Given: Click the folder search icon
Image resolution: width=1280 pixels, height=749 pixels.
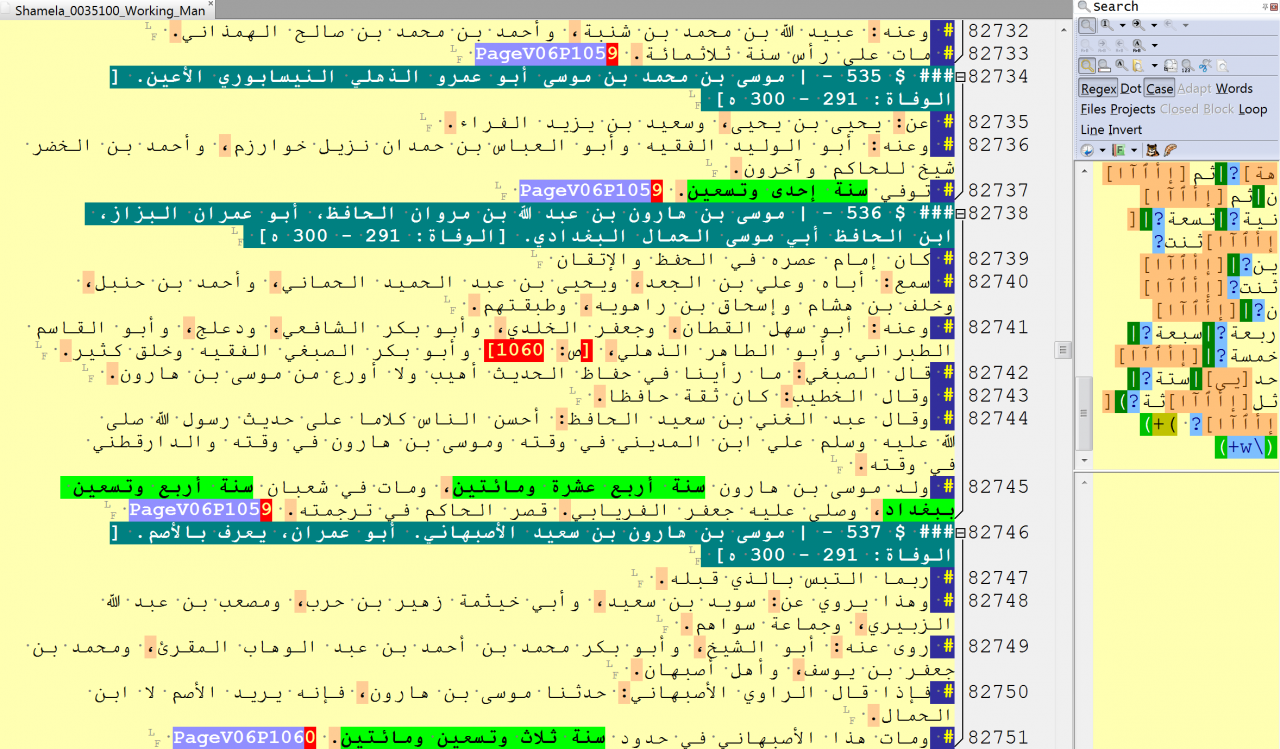Looking at the screenshot, I should [x=1138, y=65].
